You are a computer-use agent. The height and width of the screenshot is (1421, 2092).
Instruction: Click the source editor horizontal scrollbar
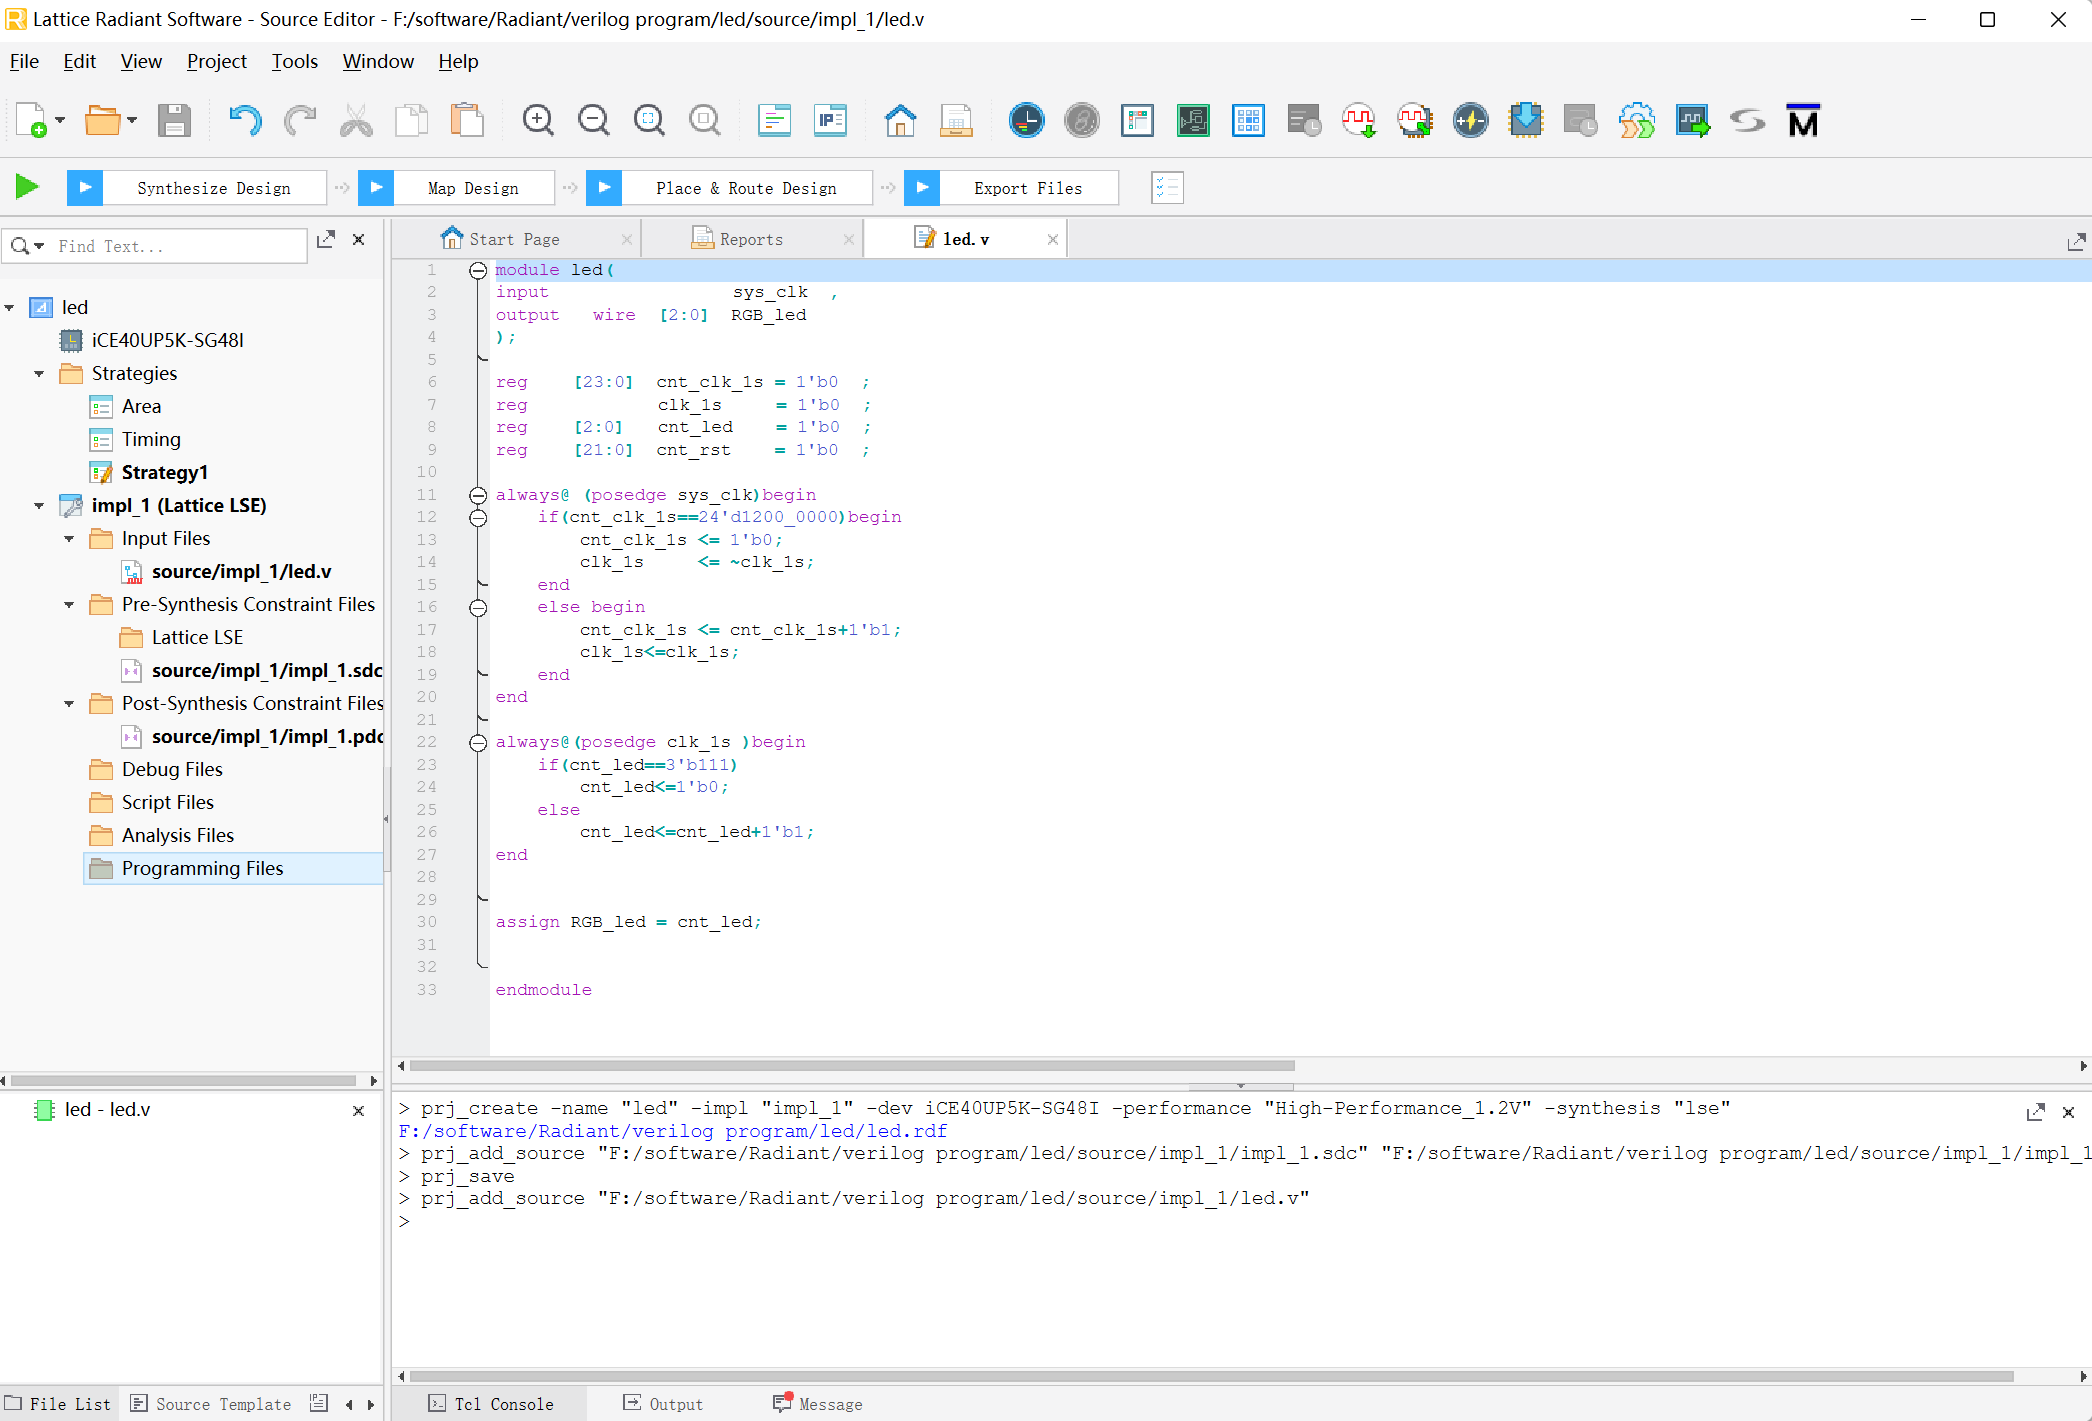(852, 1066)
